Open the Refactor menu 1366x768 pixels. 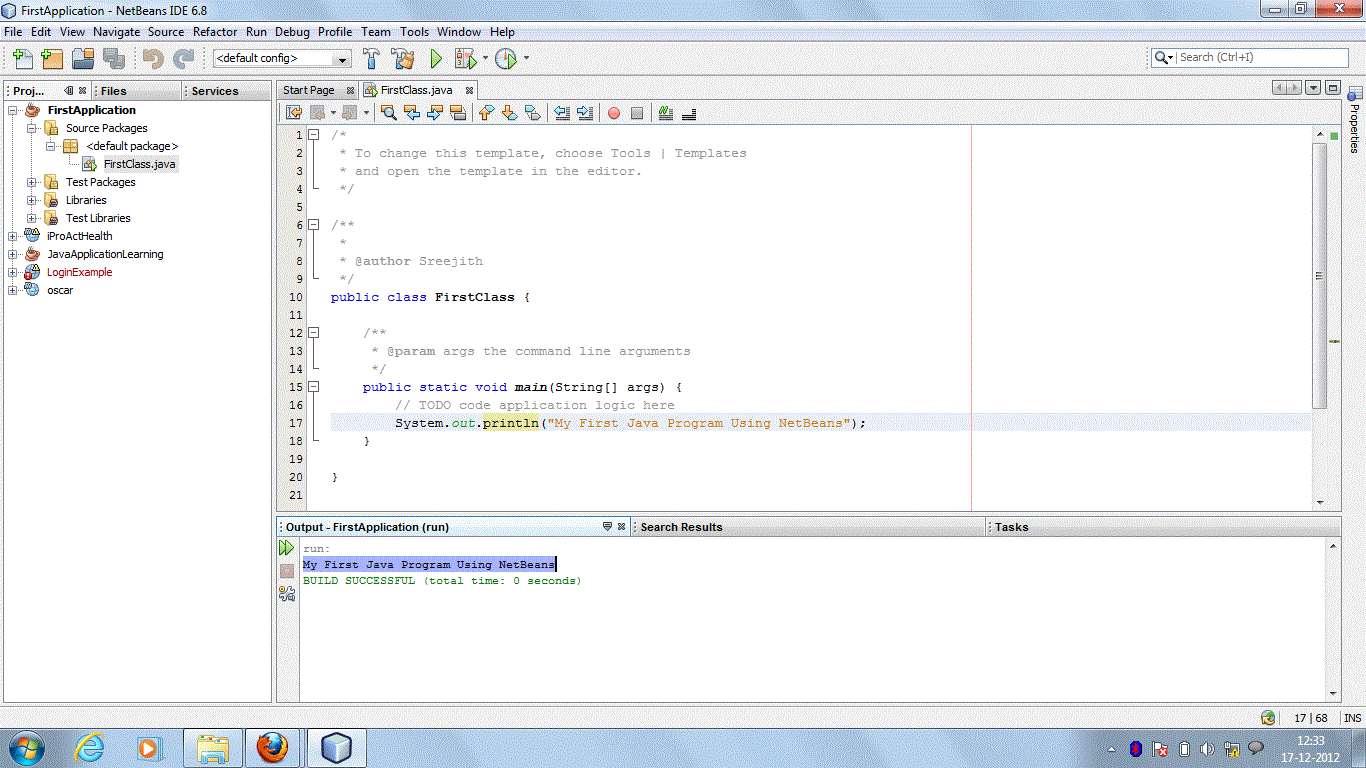pyautogui.click(x=215, y=32)
